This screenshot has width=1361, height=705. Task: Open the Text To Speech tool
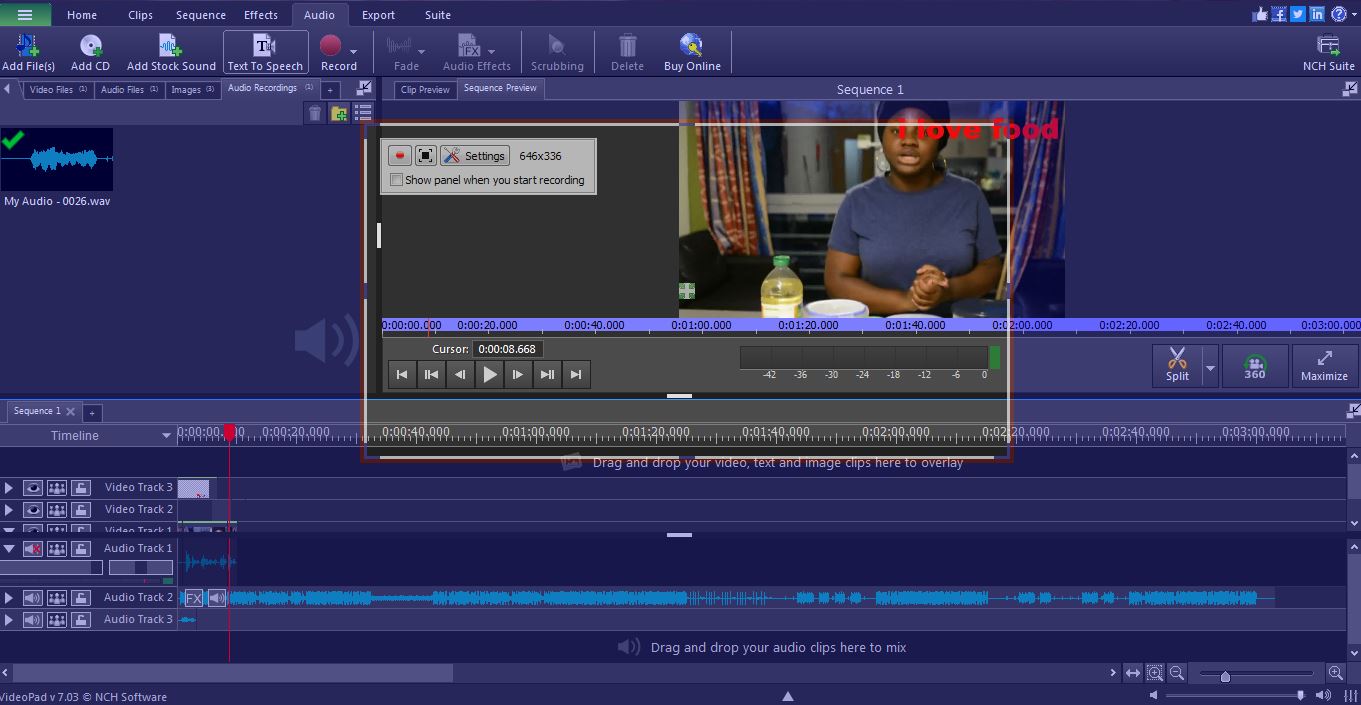coord(265,50)
